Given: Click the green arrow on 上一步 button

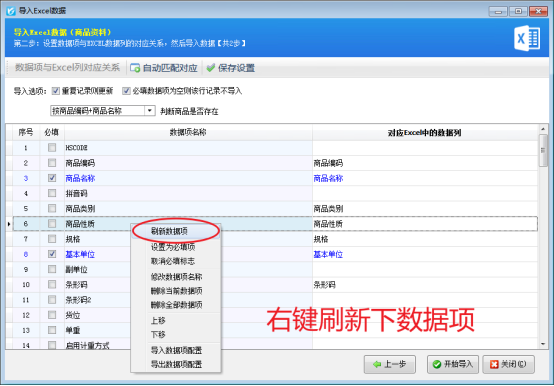Looking at the screenshot, I should [x=377, y=364].
